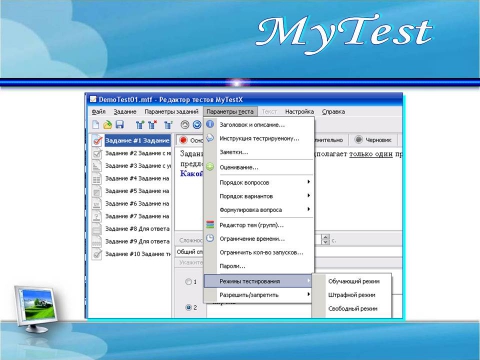Open the Задание menu

pos(125,112)
